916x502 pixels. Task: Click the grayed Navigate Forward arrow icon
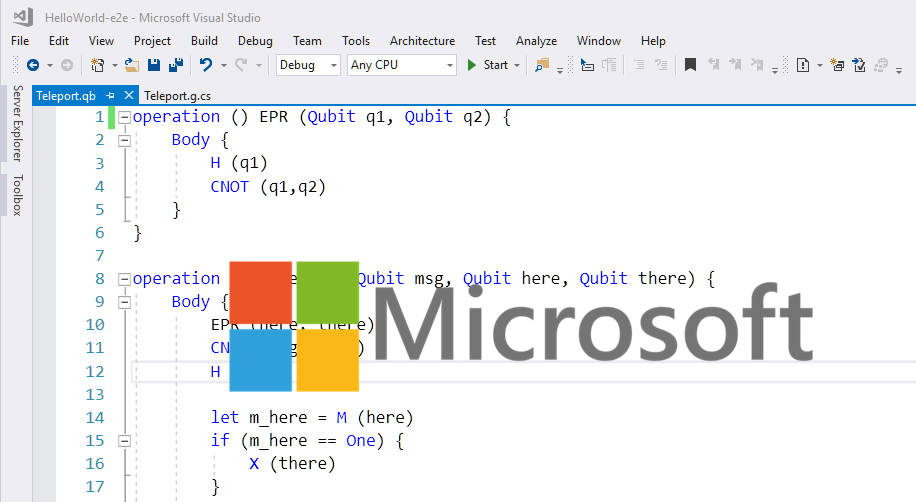[67, 65]
